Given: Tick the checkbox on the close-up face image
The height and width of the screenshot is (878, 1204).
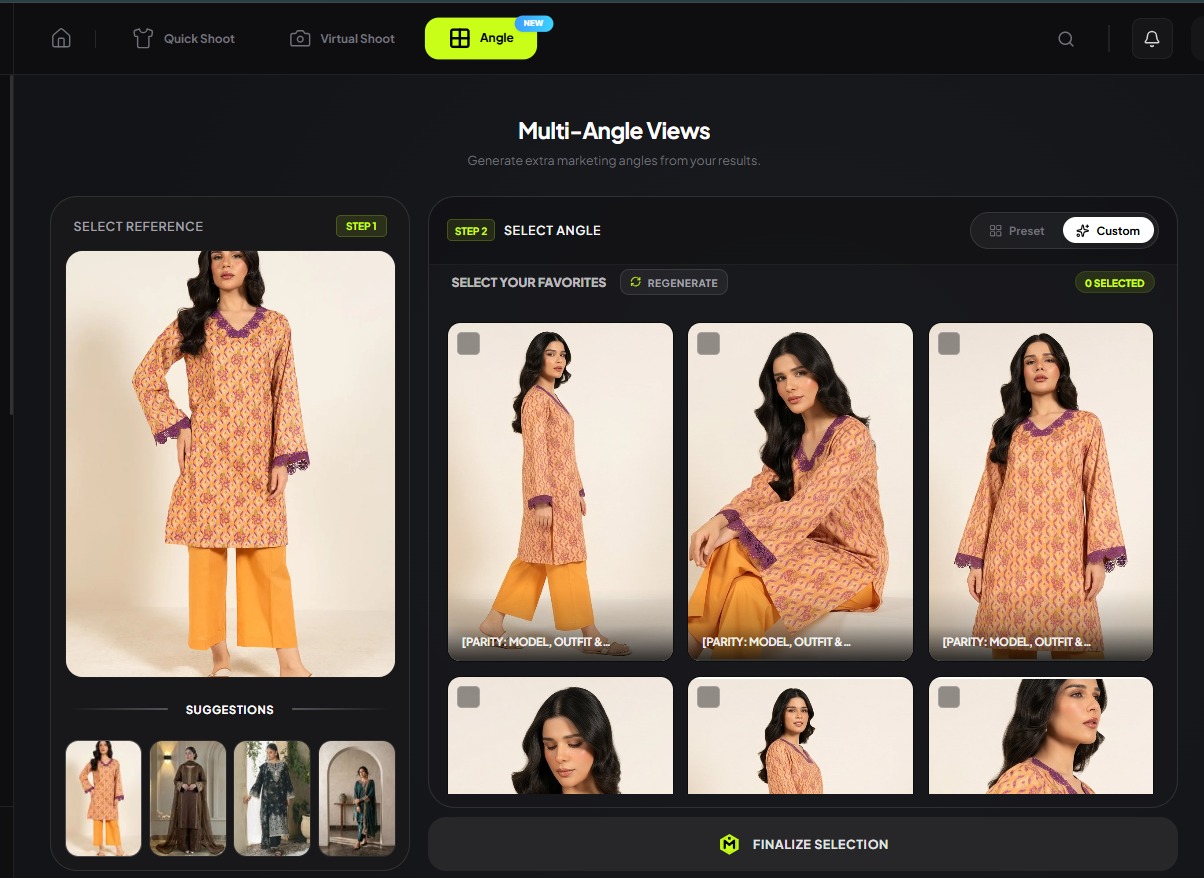Looking at the screenshot, I should click(x=468, y=697).
